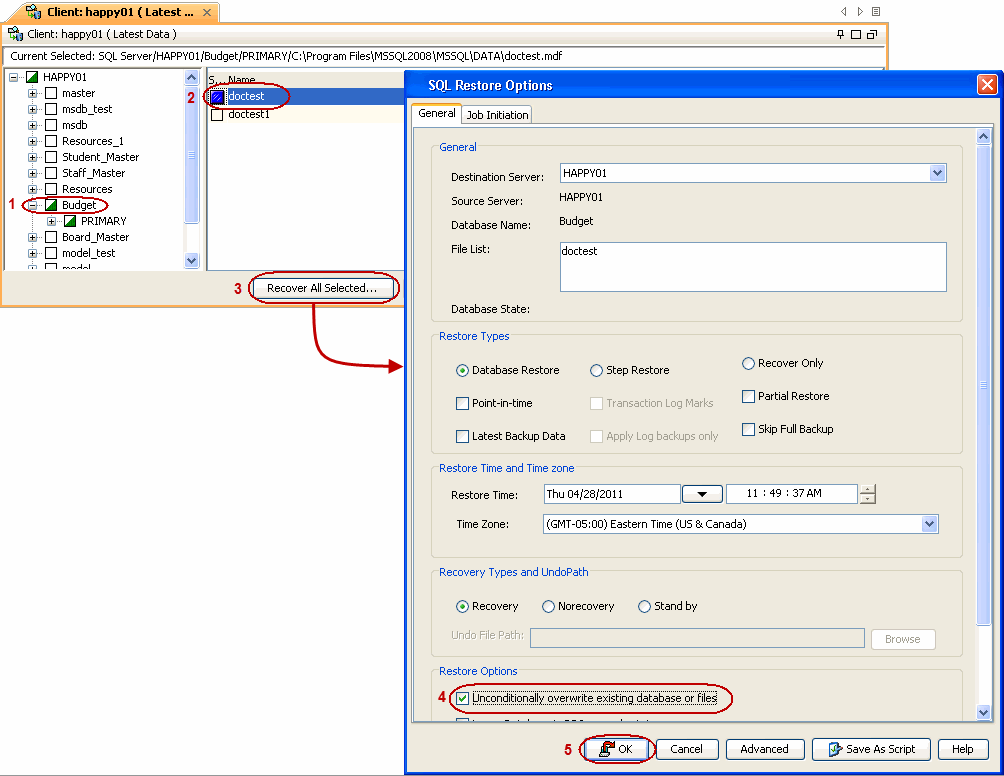Enable Skip Full Backup checkbox
Viewport: 1004px width, 776px height.
(748, 429)
